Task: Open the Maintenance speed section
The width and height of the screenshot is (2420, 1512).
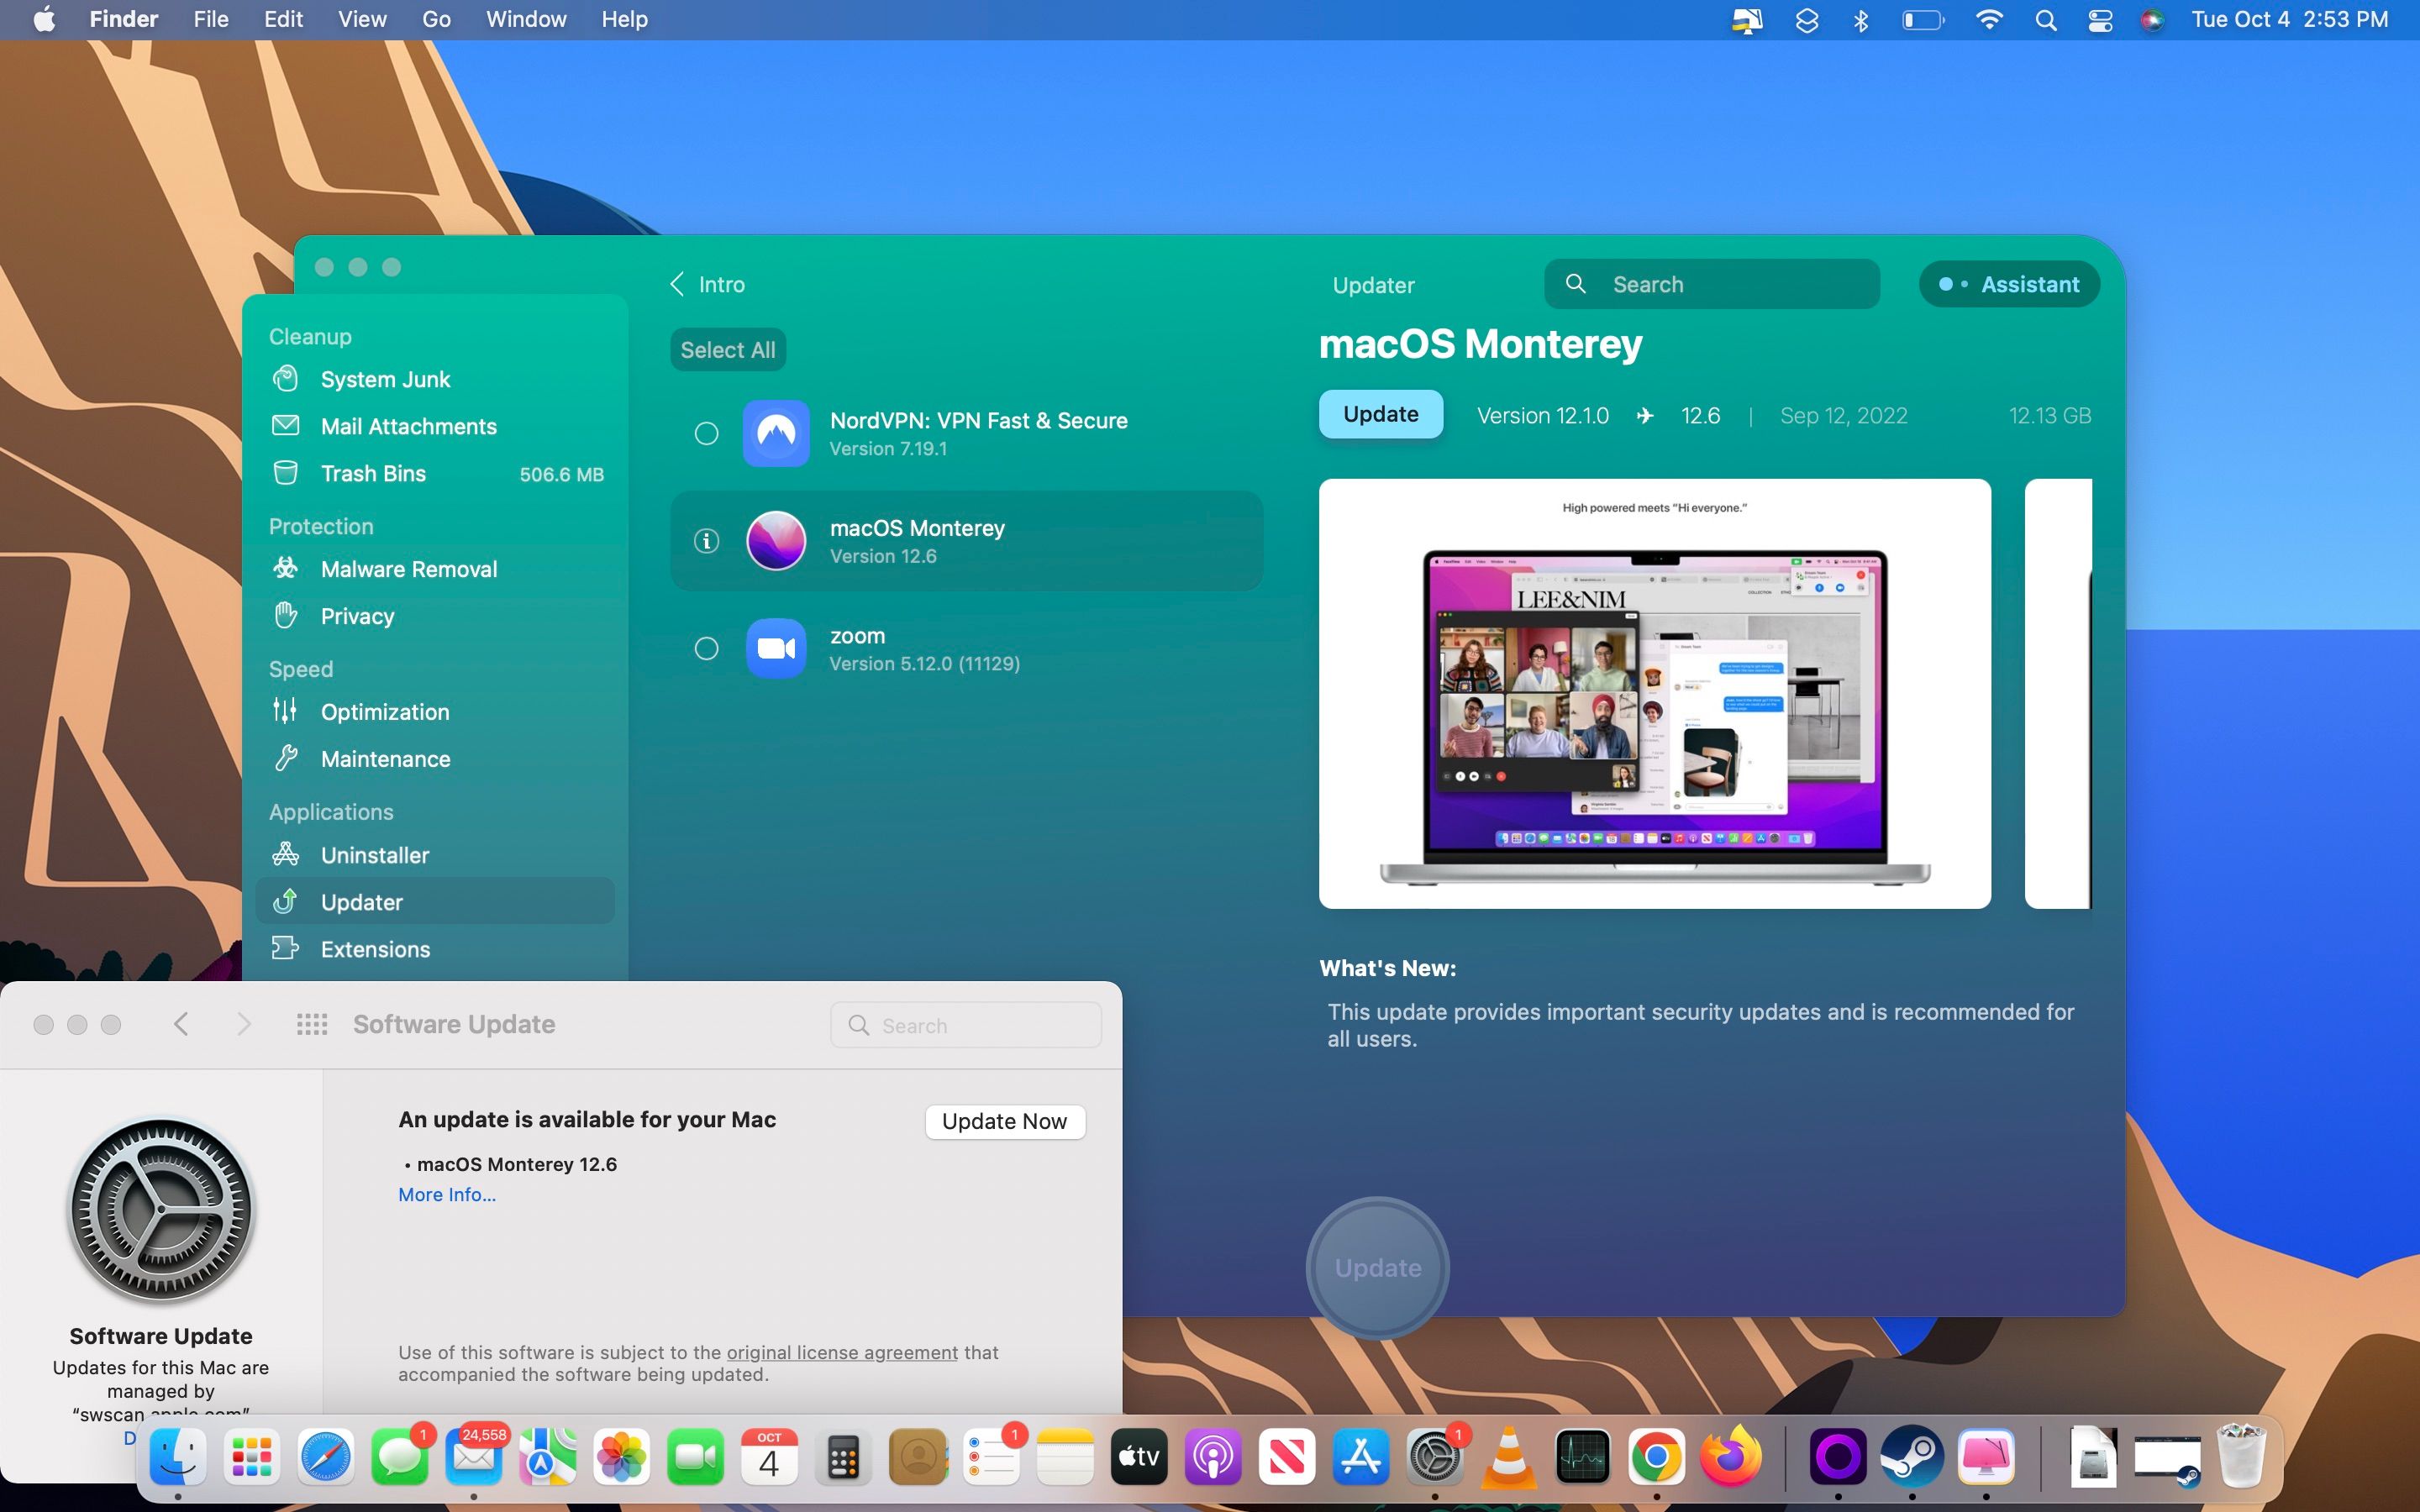Action: click(x=385, y=758)
